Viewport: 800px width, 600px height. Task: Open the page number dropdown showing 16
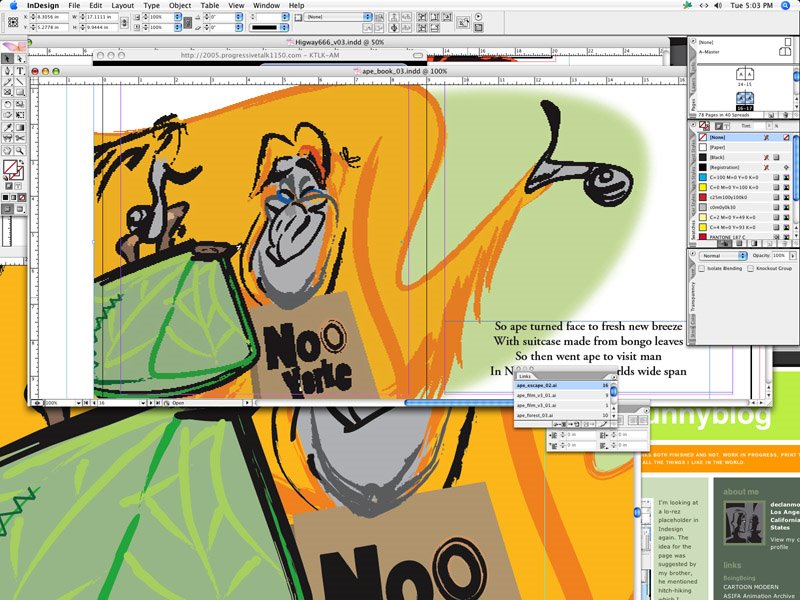(x=143, y=403)
